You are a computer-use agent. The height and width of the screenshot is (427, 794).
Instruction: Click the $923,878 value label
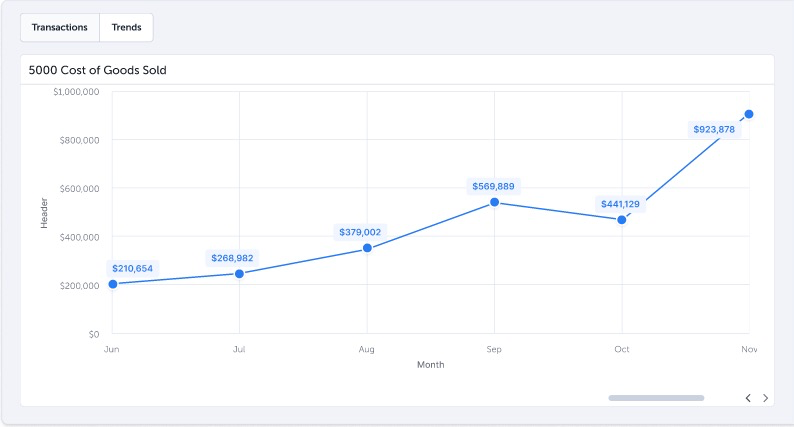tap(714, 129)
